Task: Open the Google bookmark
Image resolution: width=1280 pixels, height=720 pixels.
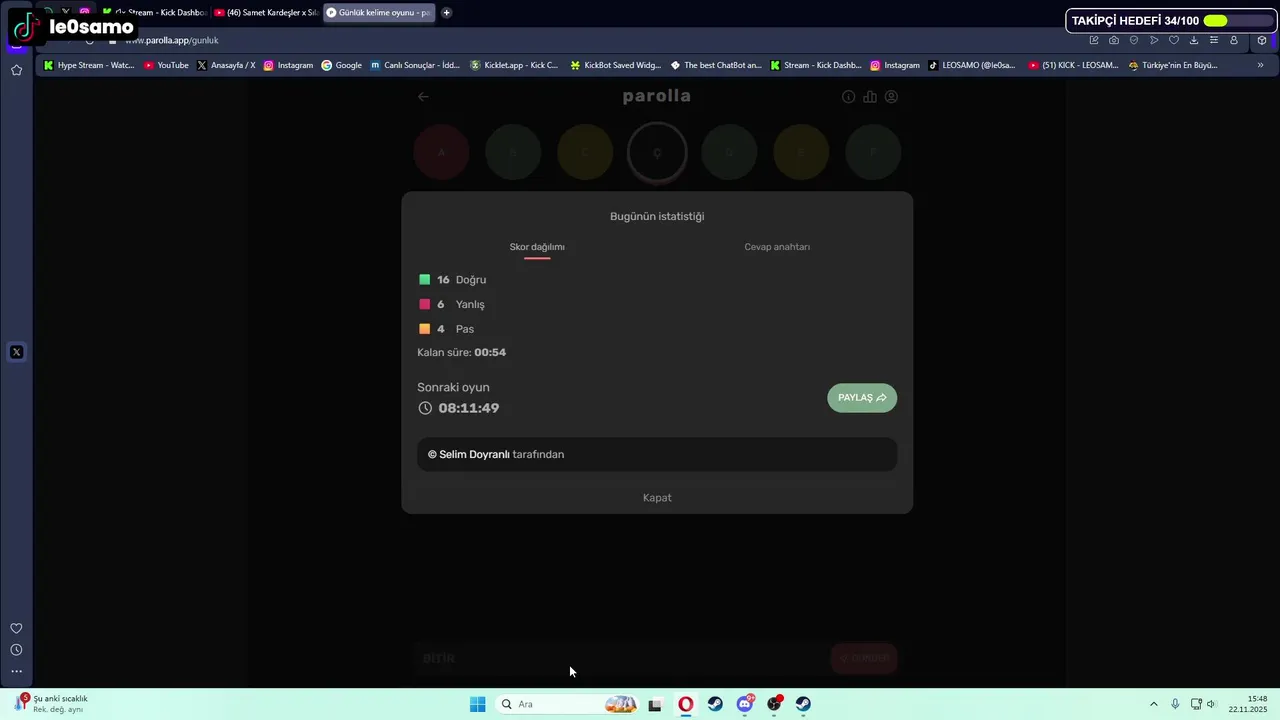Action: click(x=341, y=65)
